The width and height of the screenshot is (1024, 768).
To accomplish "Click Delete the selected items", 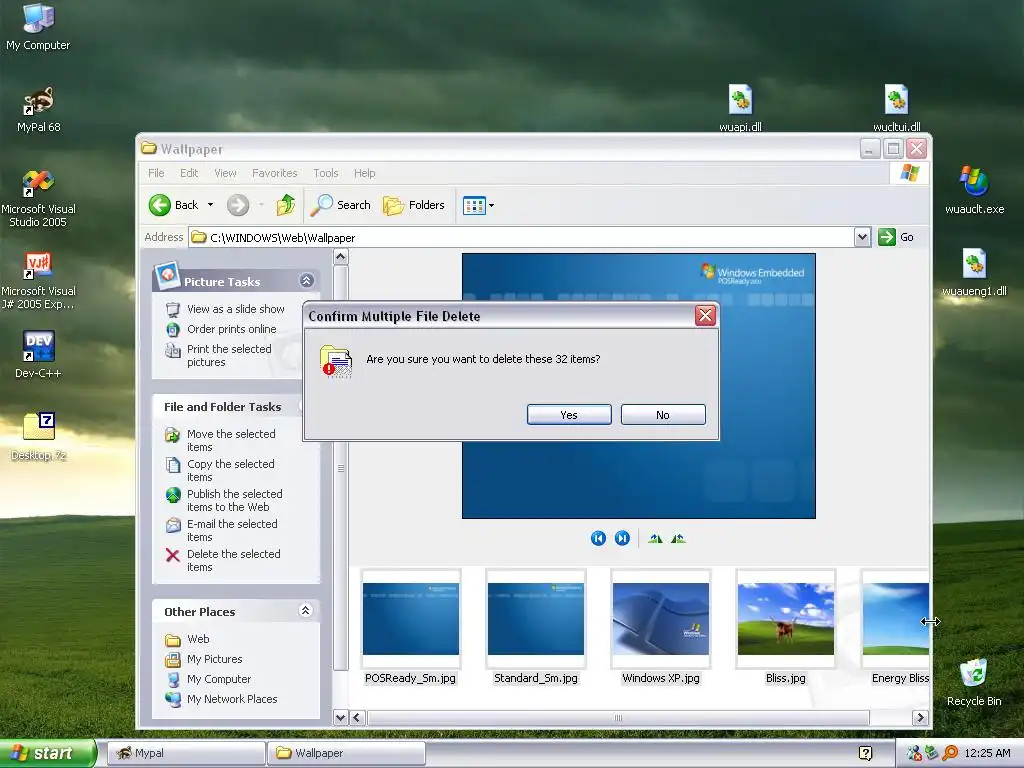I will (x=233, y=560).
